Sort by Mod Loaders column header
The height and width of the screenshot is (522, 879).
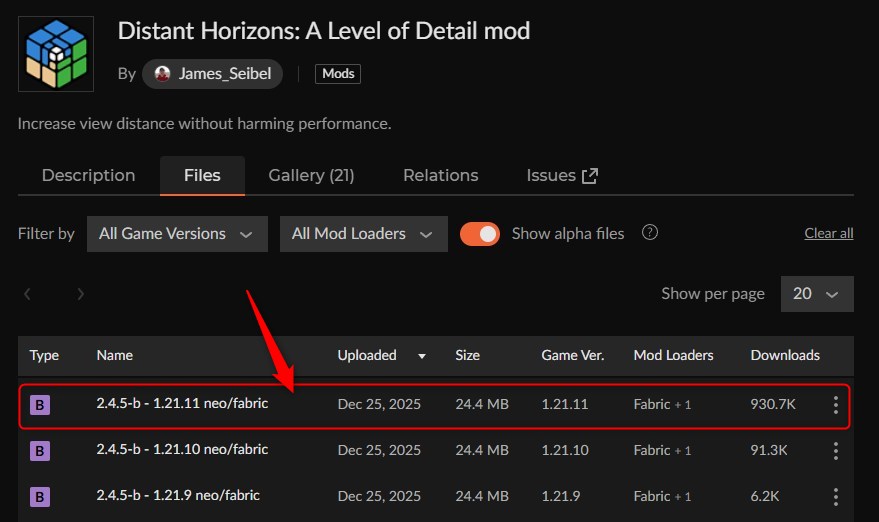(673, 355)
